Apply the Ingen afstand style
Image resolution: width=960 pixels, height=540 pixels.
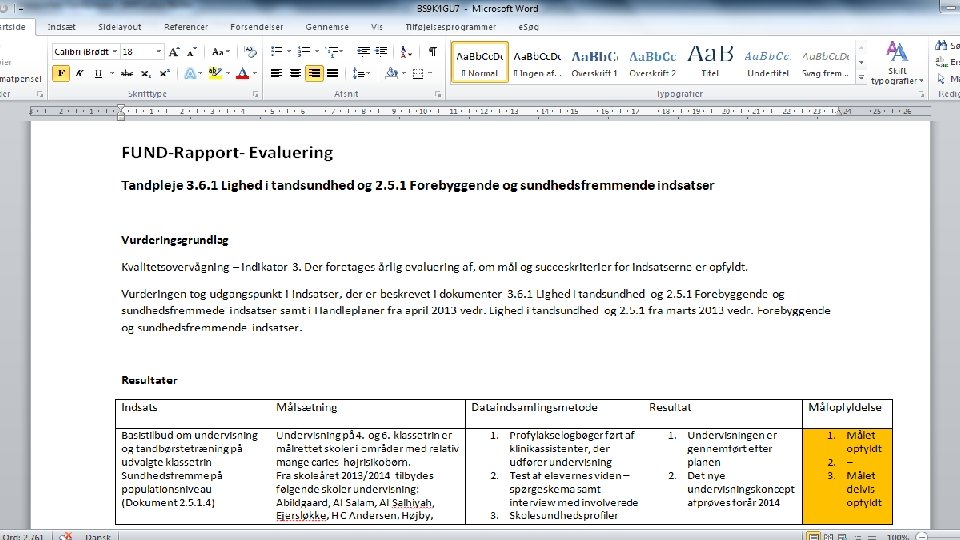[x=537, y=62]
